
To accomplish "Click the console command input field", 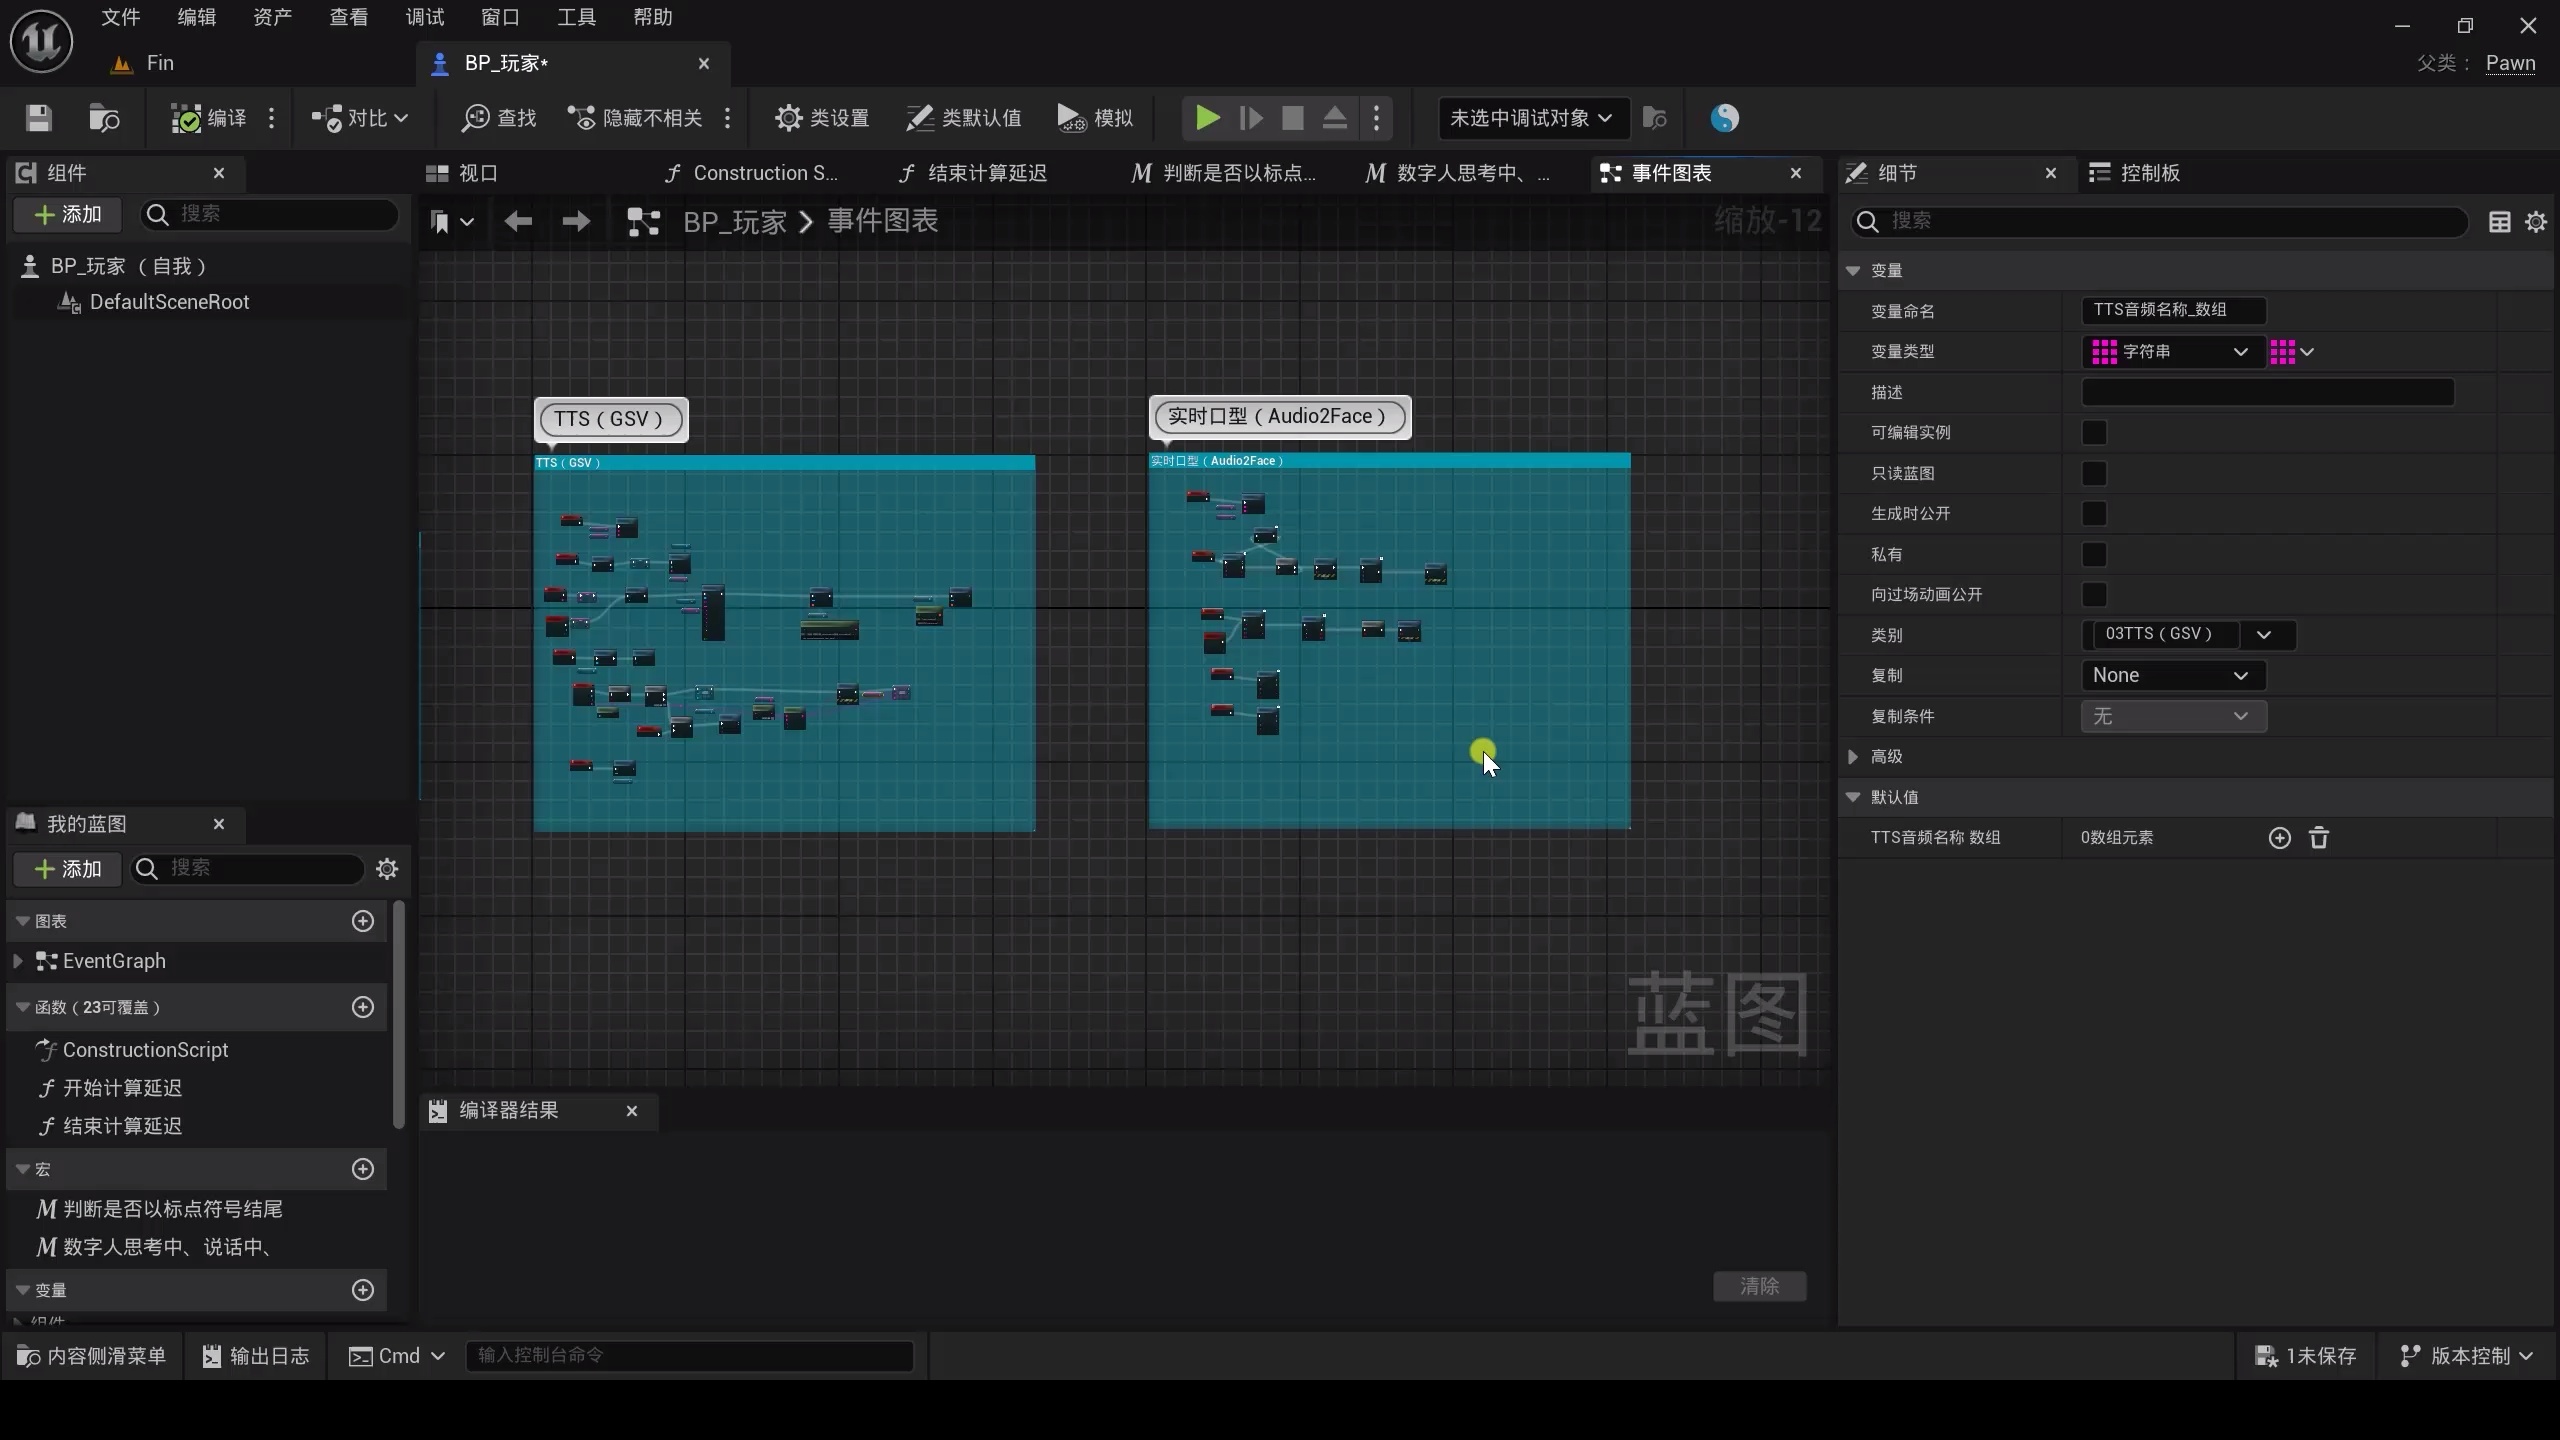I will 688,1356.
